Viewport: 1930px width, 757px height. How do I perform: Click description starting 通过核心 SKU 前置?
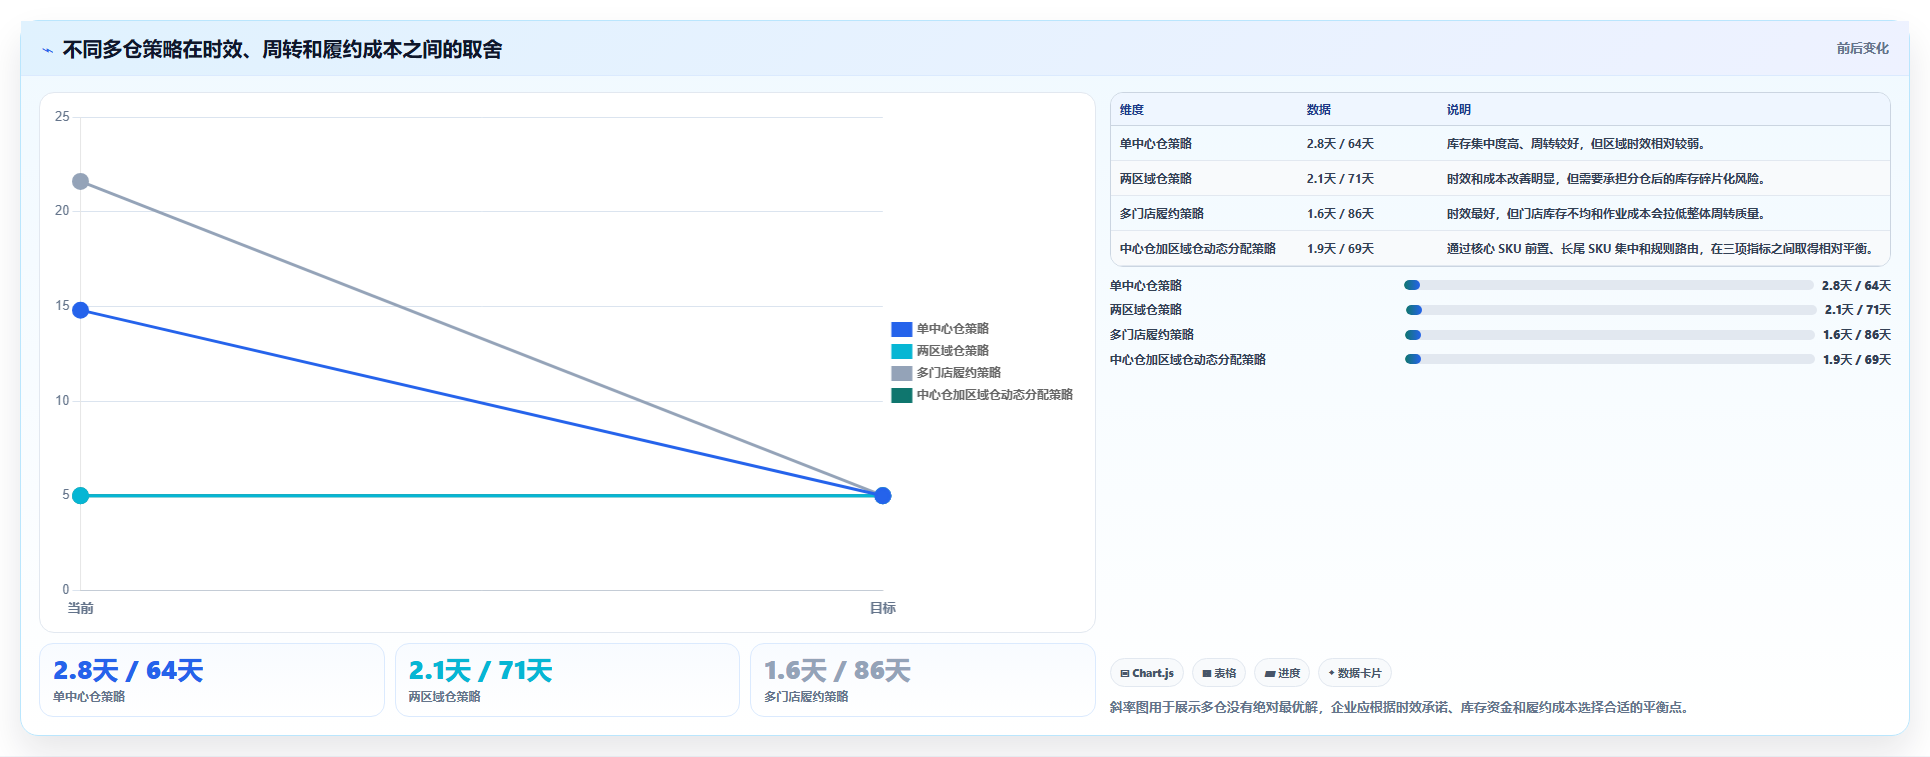pyautogui.click(x=1661, y=249)
